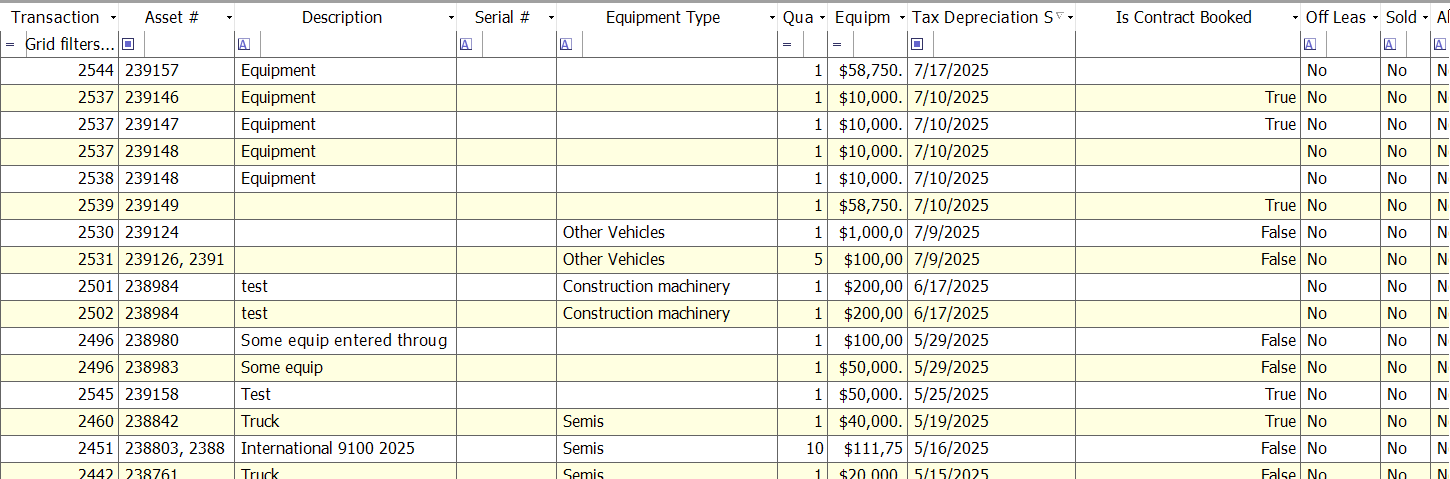Image resolution: width=1450 pixels, height=479 pixels.
Task: Click the Equipment Type filter condition icon
Action: point(566,44)
